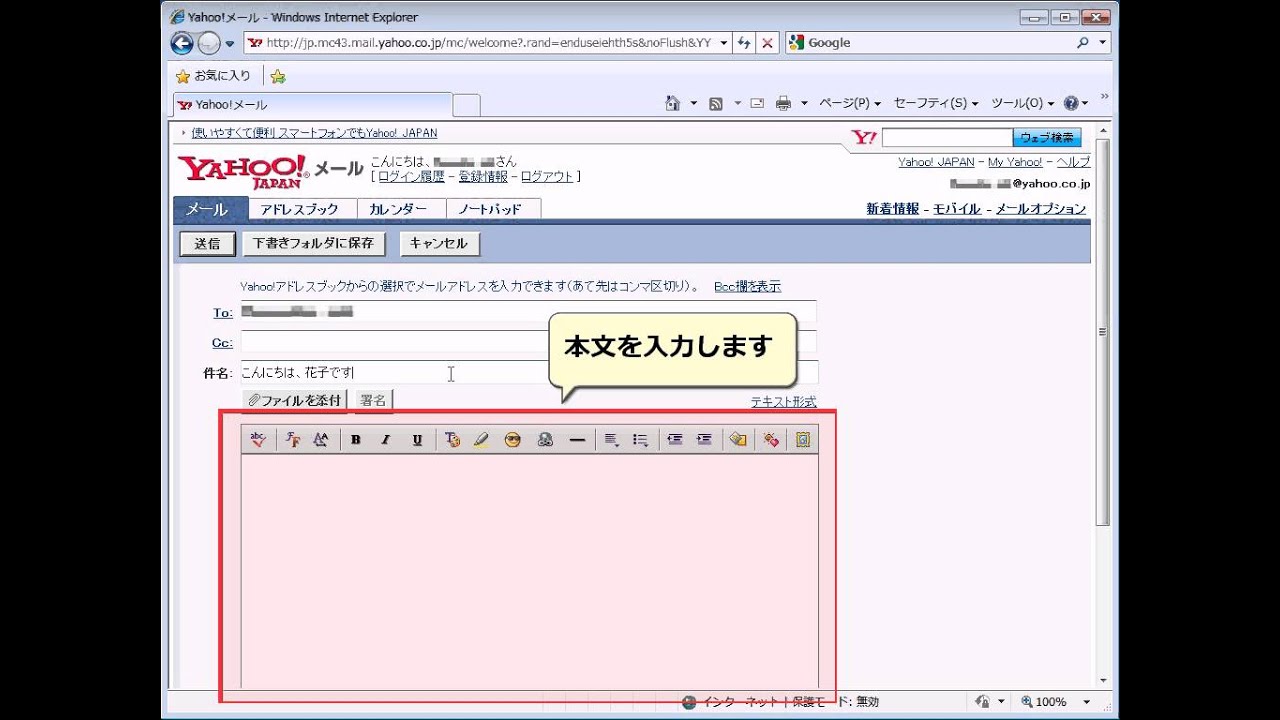This screenshot has width=1280, height=720.
Task: Click the vertical page scrollbar thumb
Action: click(x=1103, y=333)
